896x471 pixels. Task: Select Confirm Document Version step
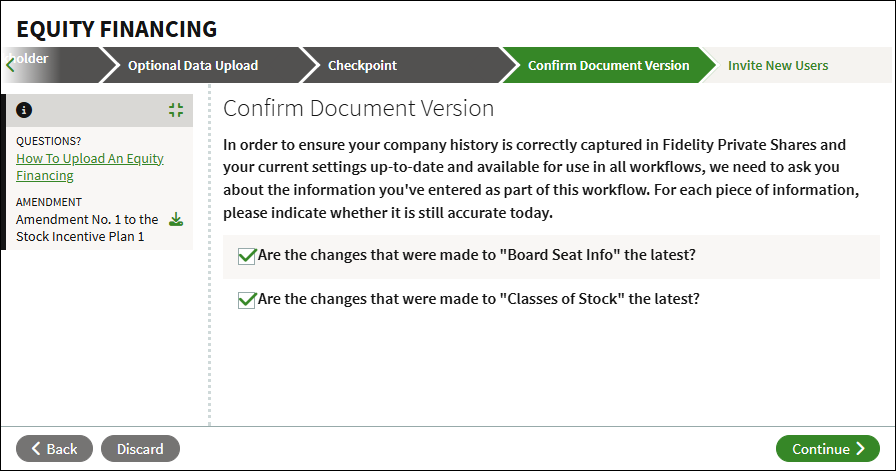608,65
